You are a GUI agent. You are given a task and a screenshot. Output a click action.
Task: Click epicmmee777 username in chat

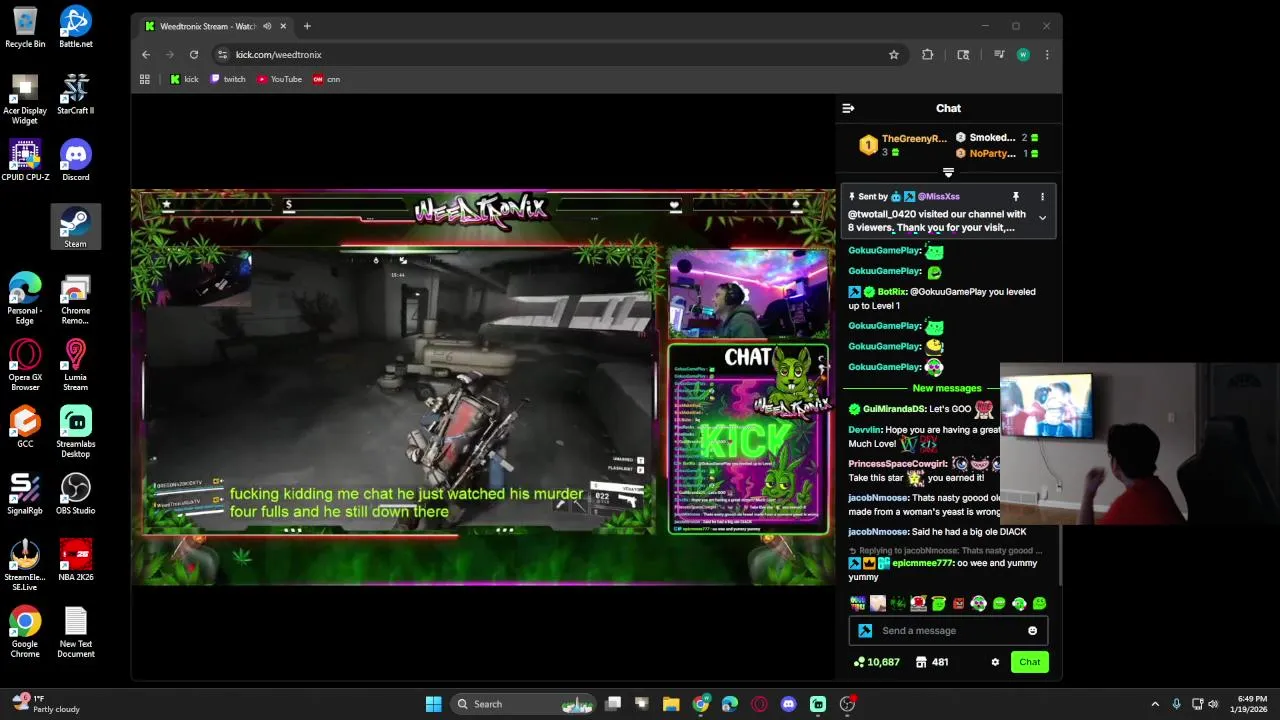pyautogui.click(x=922, y=563)
